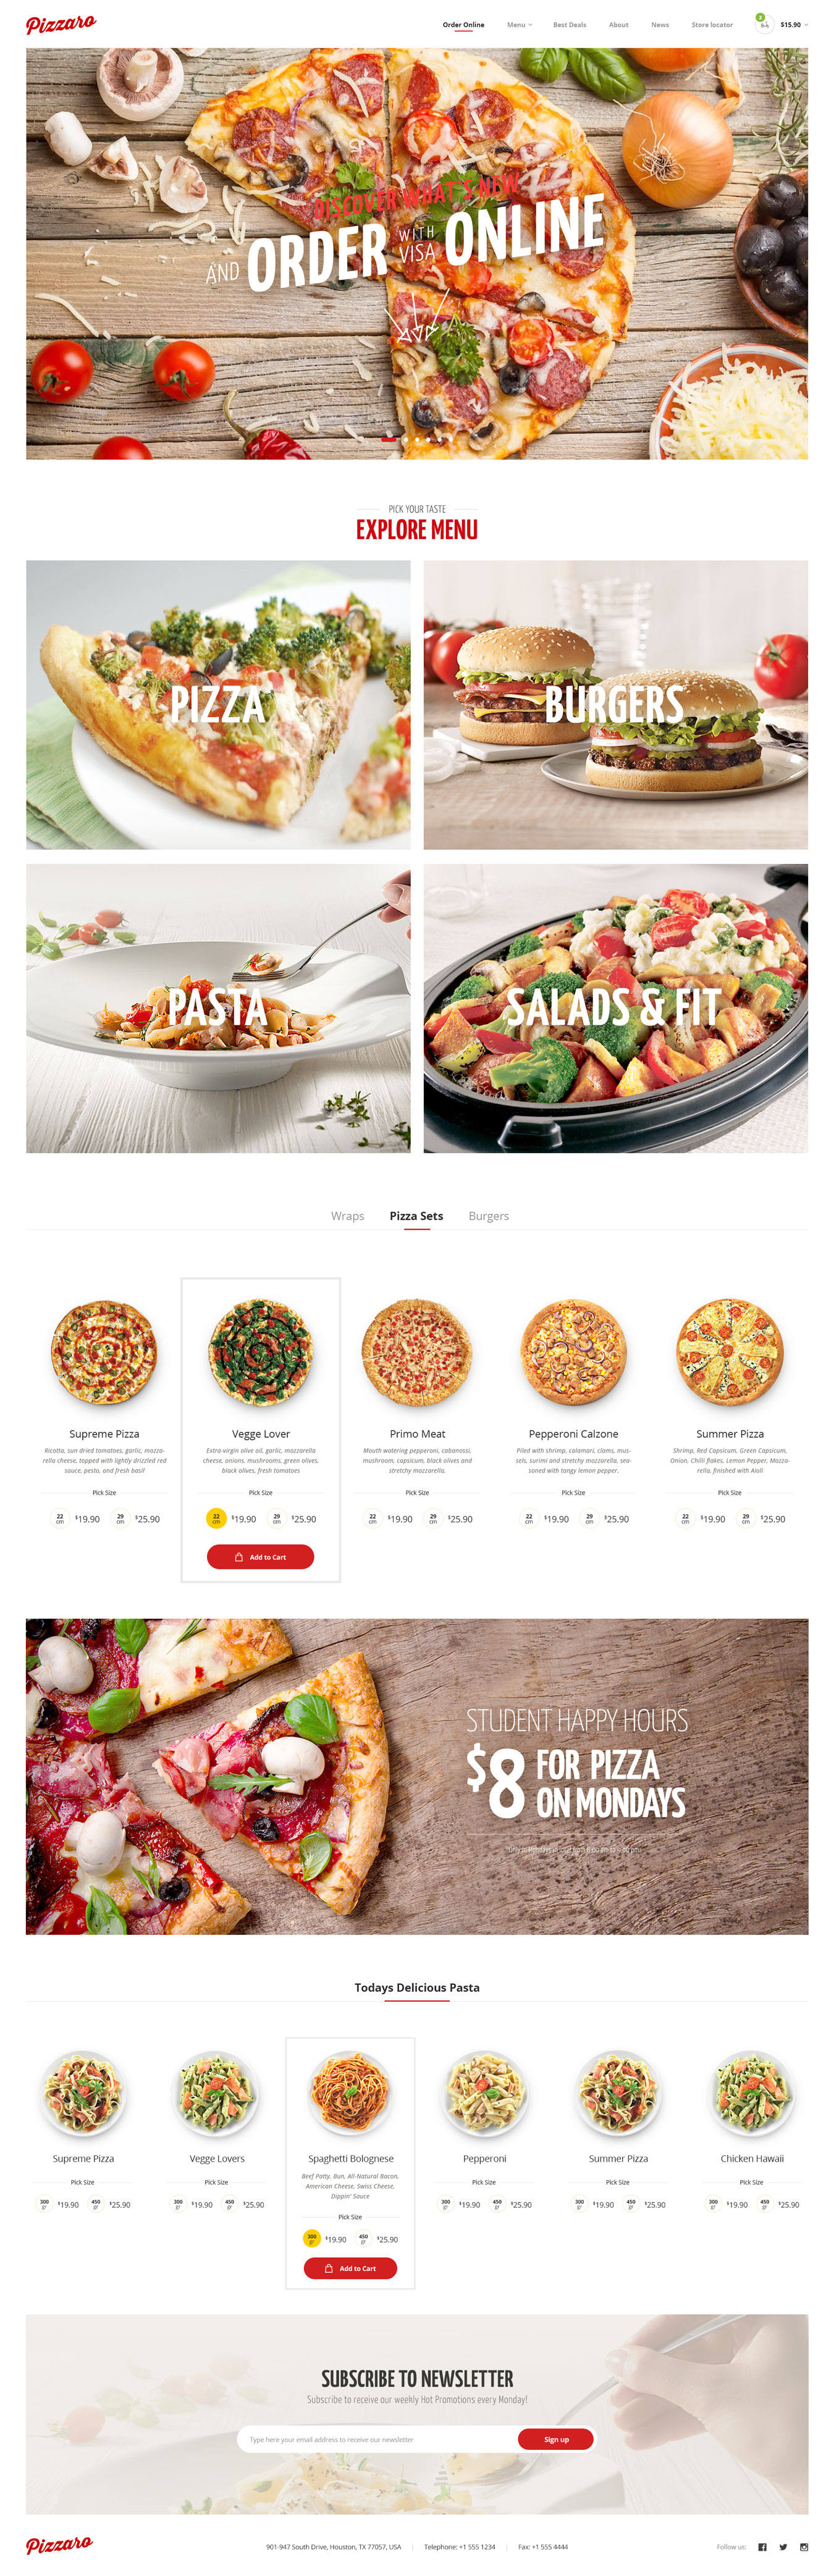Open the Twitter icon in footer

click(783, 2547)
